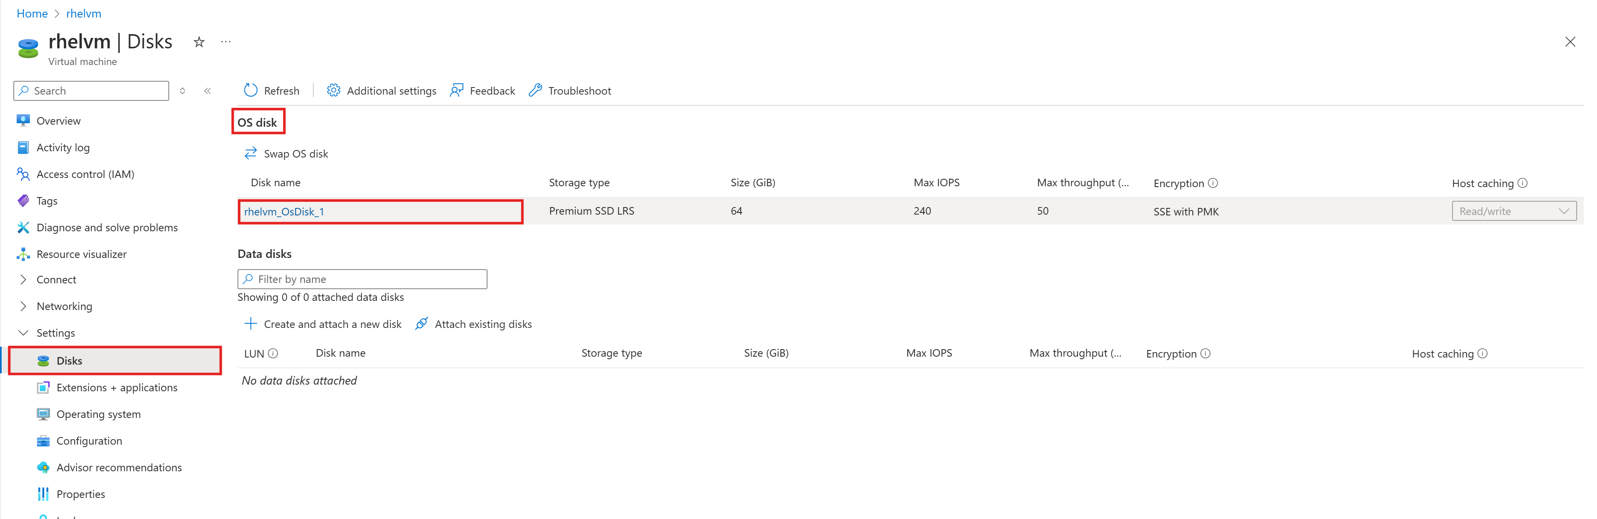This screenshot has width=1597, height=519.
Task: Click the Attach existing disks icon
Action: pos(422,323)
